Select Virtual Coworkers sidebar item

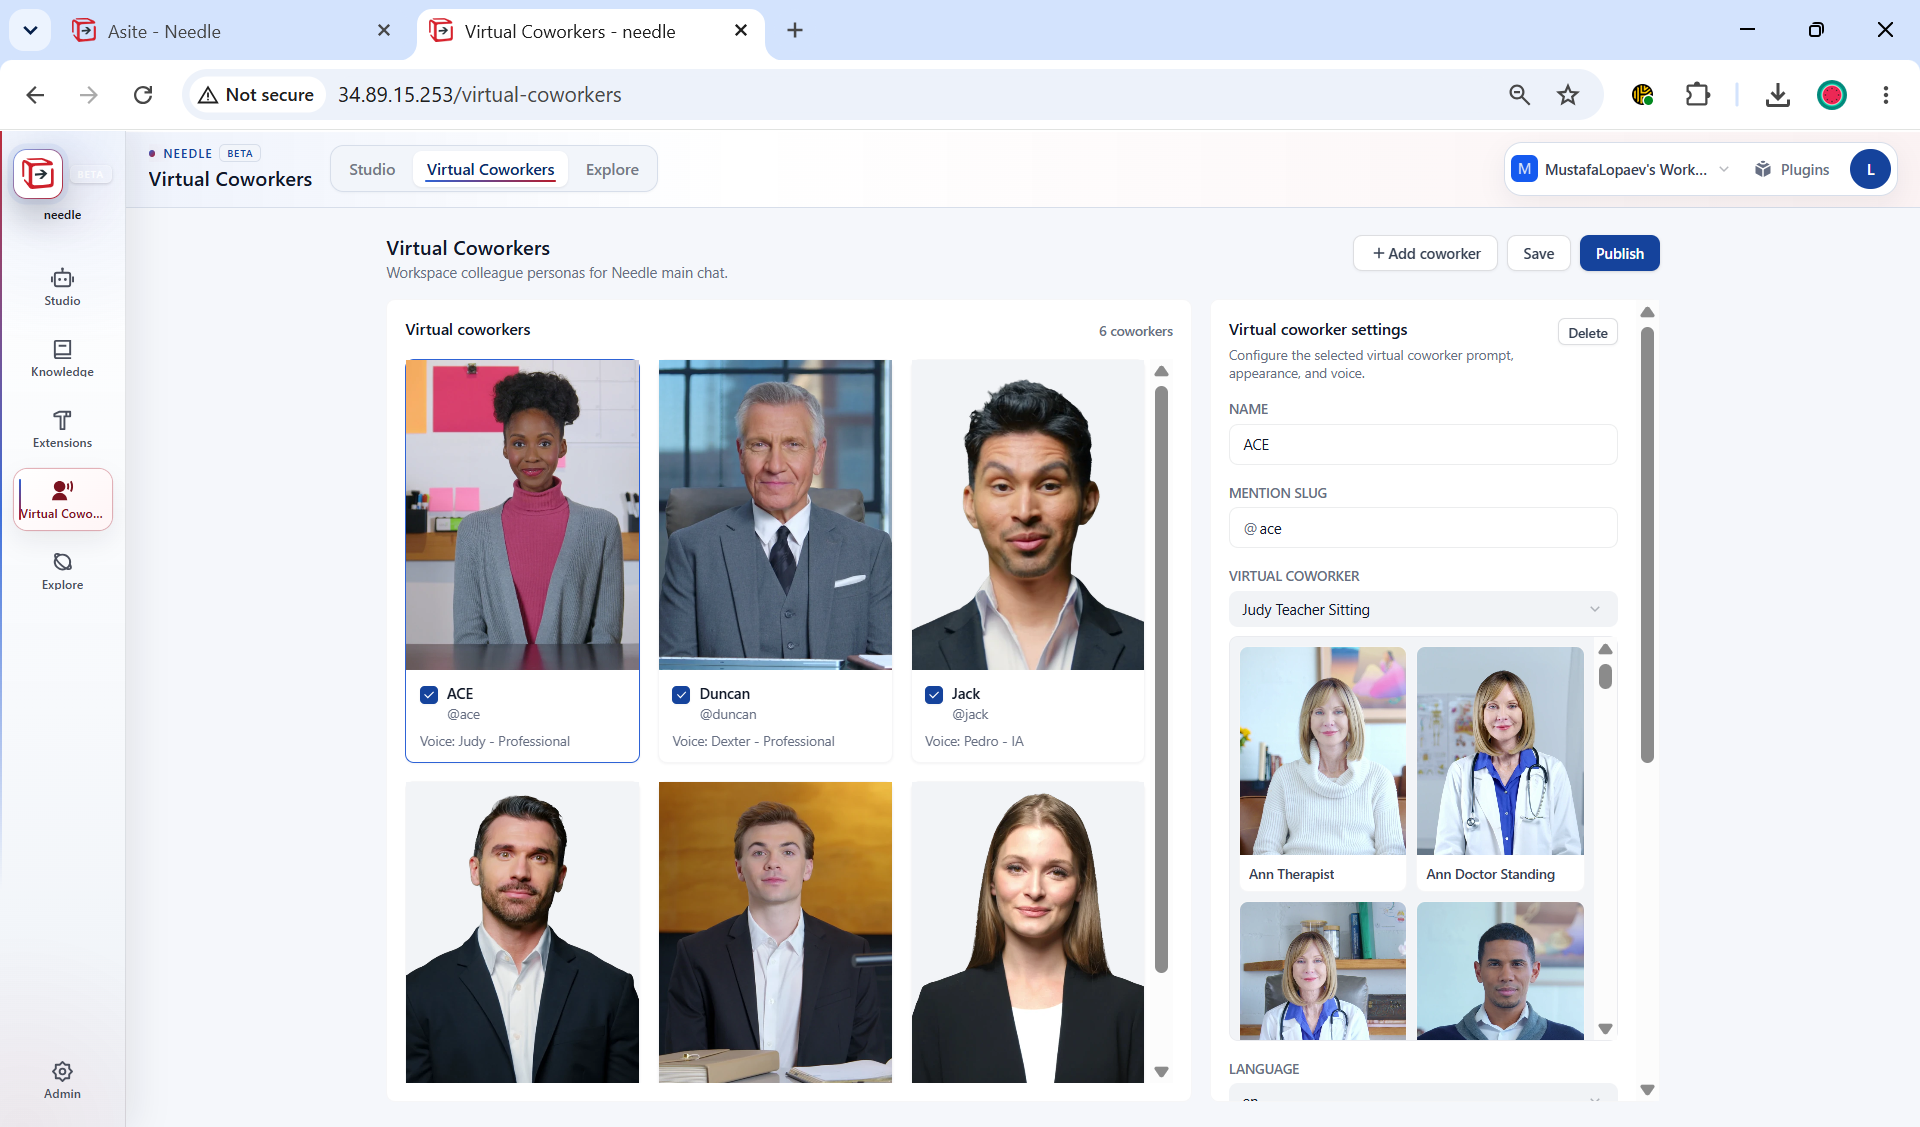[x=62, y=499]
